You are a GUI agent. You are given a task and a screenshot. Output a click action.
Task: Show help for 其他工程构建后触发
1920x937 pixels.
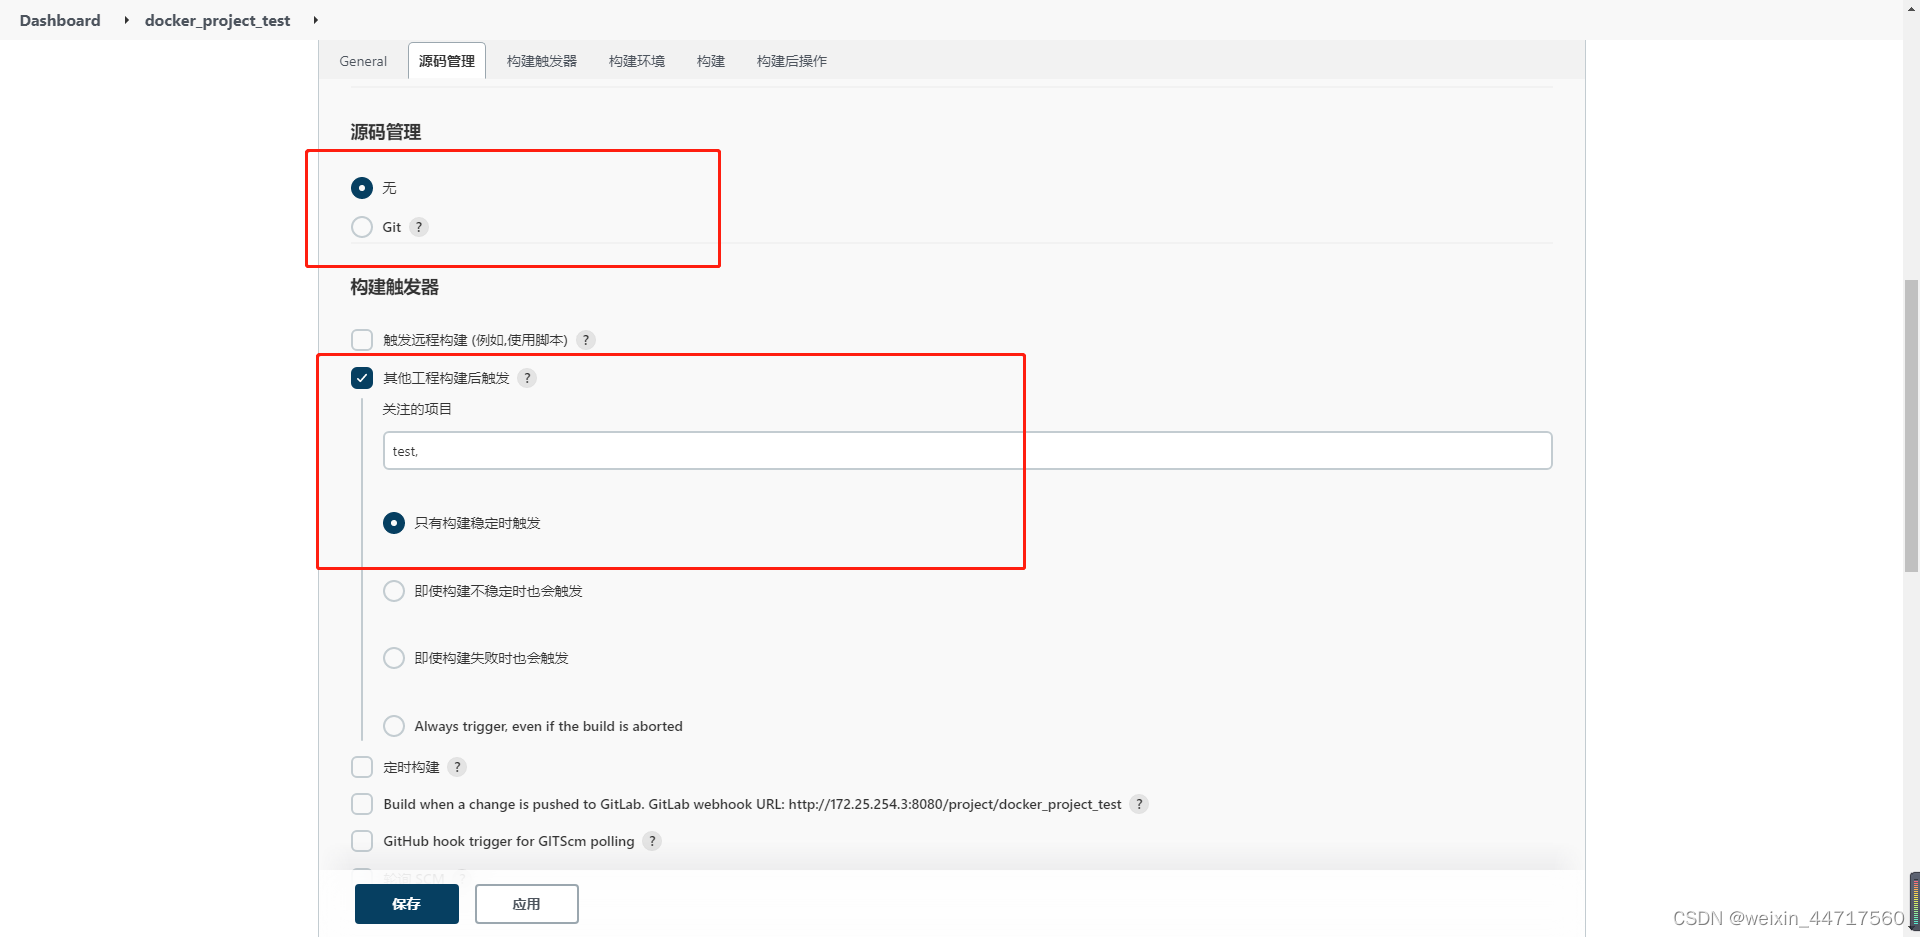click(527, 378)
